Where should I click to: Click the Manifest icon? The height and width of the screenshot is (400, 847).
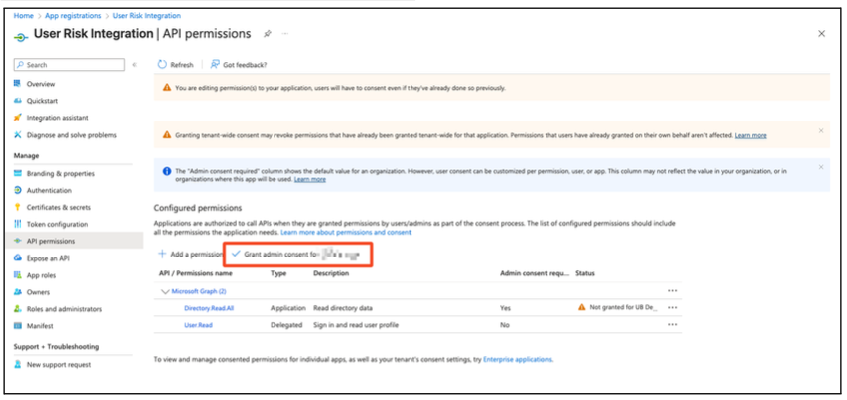pos(17,326)
